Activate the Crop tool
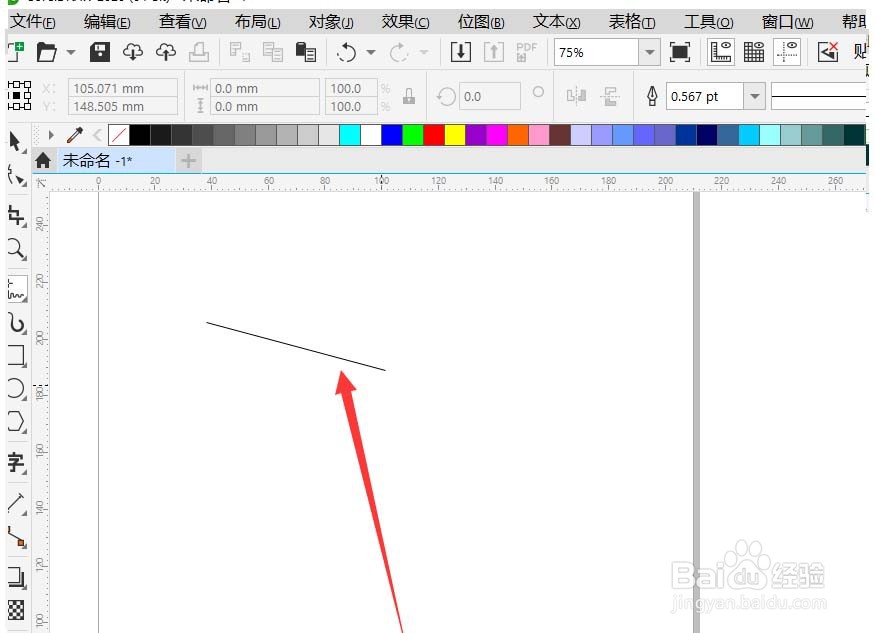Viewport: 875px width, 633px height. tap(15, 214)
